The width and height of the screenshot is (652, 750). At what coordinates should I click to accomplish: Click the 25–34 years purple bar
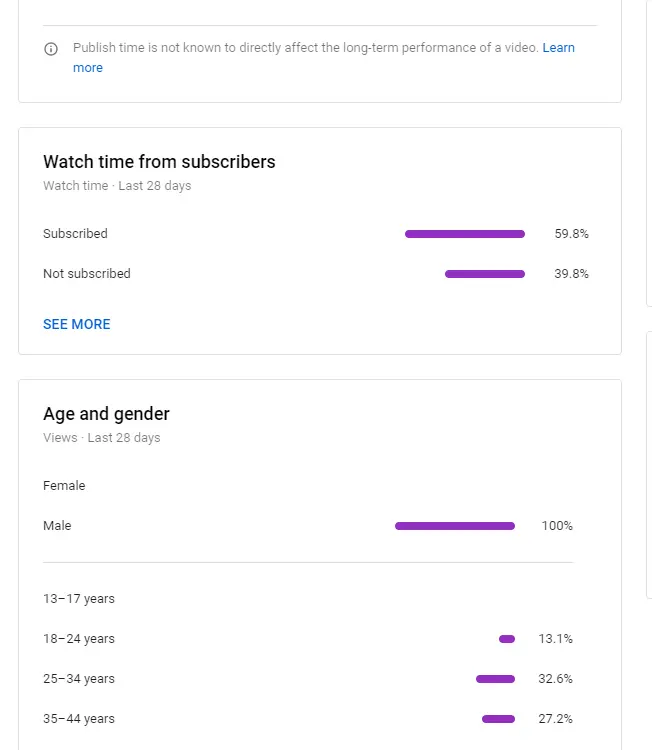click(495, 679)
